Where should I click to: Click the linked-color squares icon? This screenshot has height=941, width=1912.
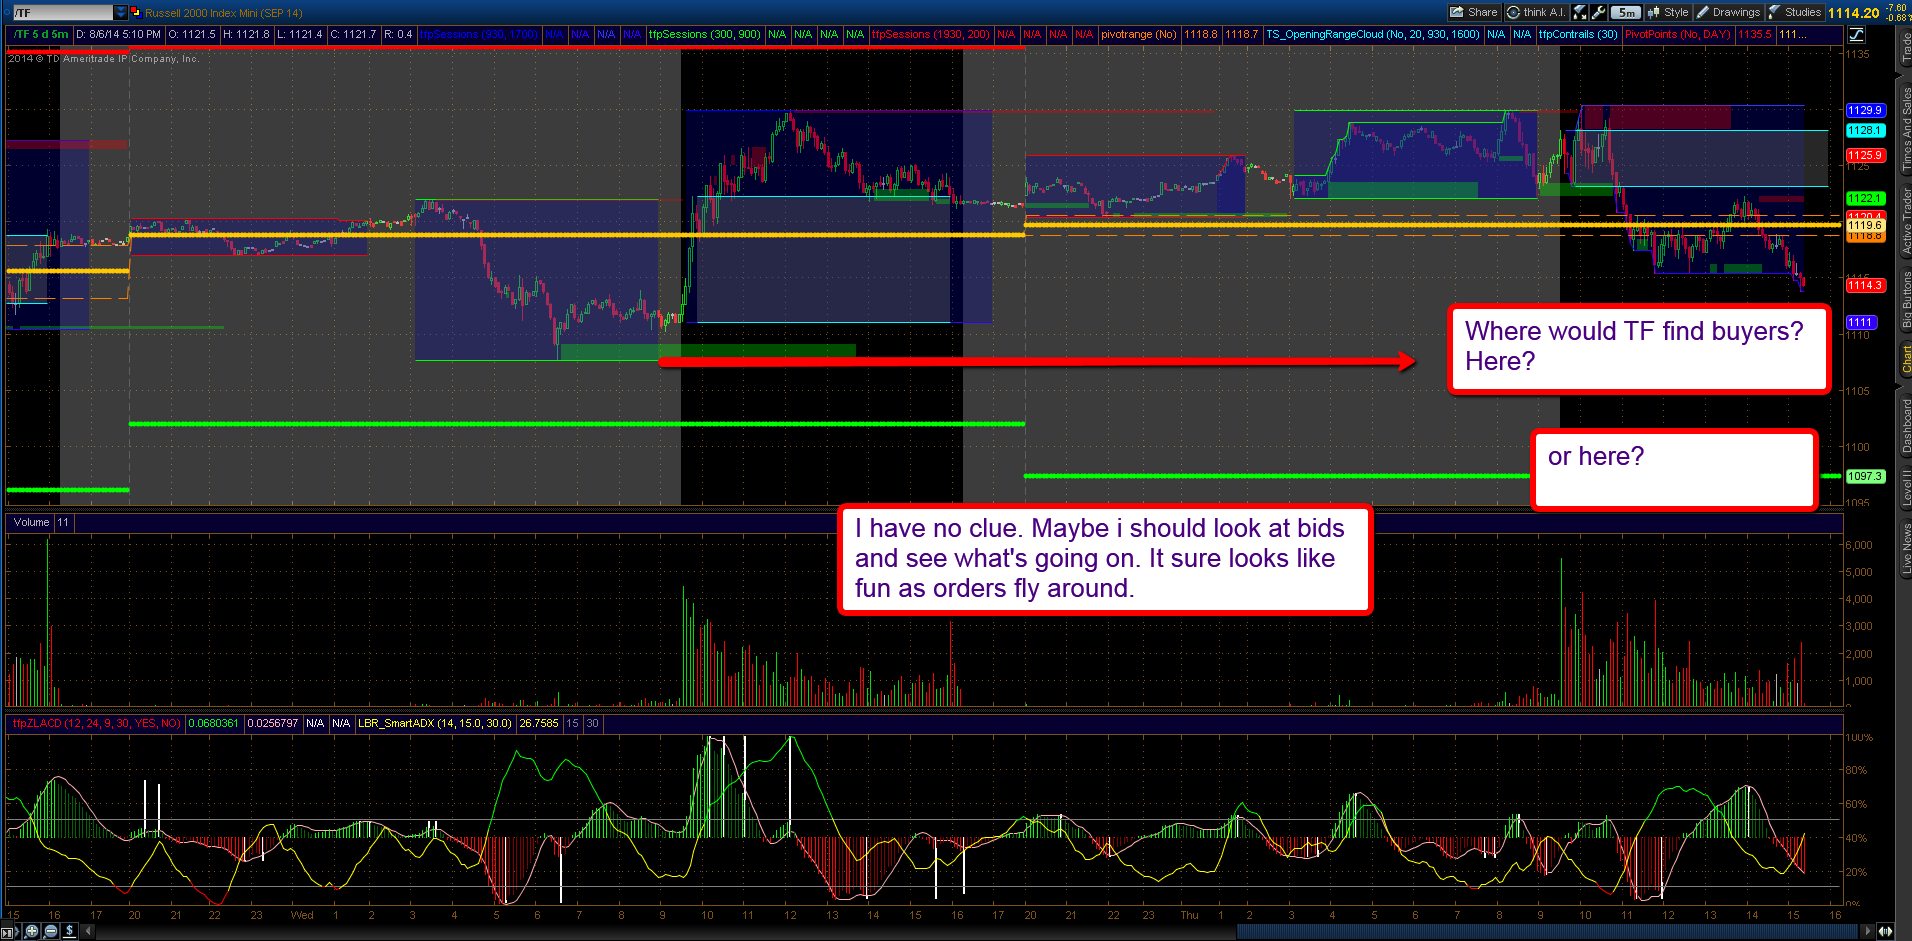(135, 12)
